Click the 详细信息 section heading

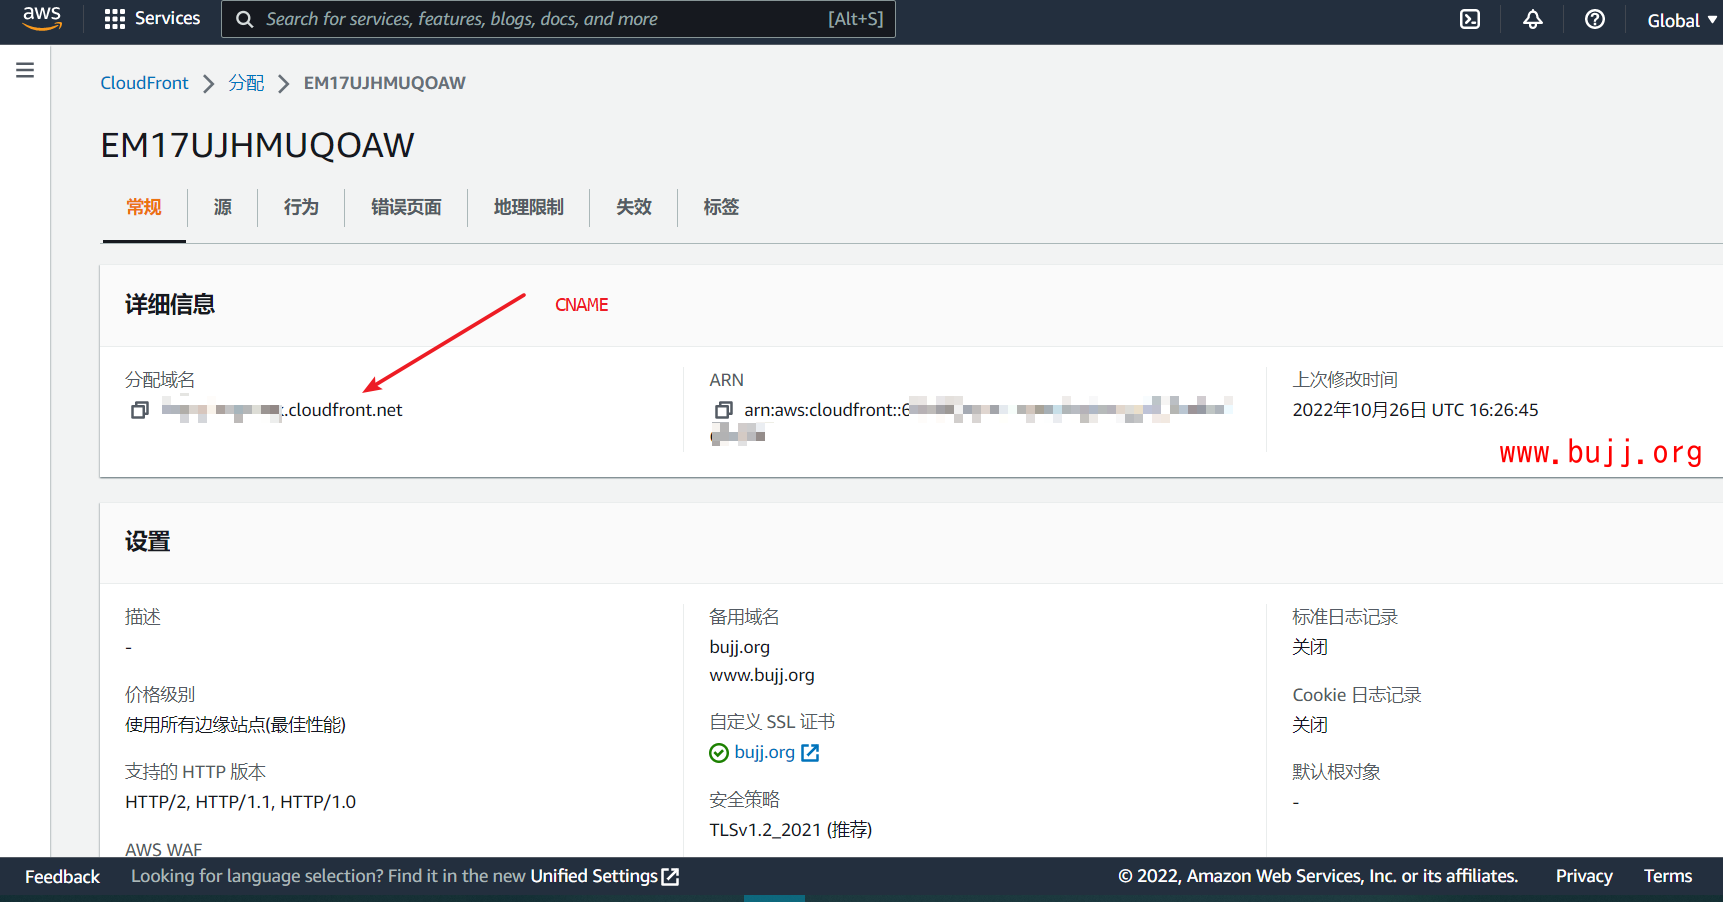[170, 305]
